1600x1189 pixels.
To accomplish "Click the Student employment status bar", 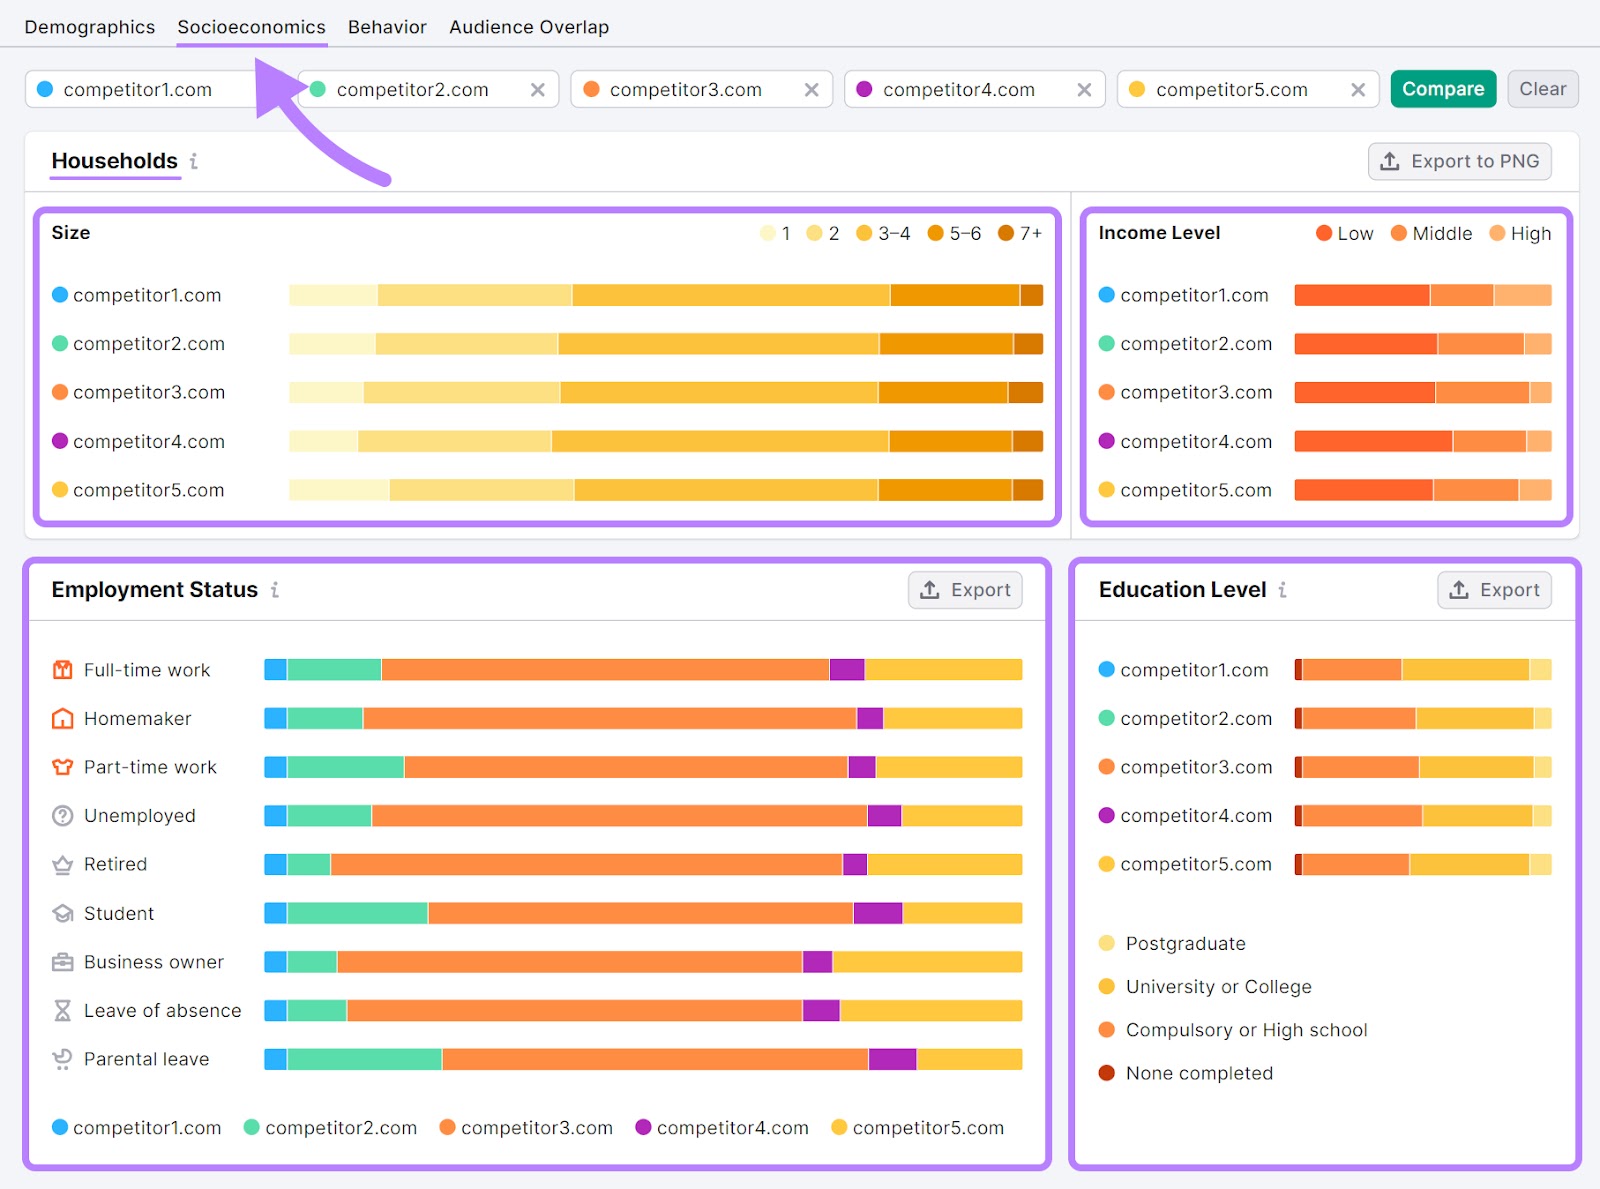I will point(643,913).
